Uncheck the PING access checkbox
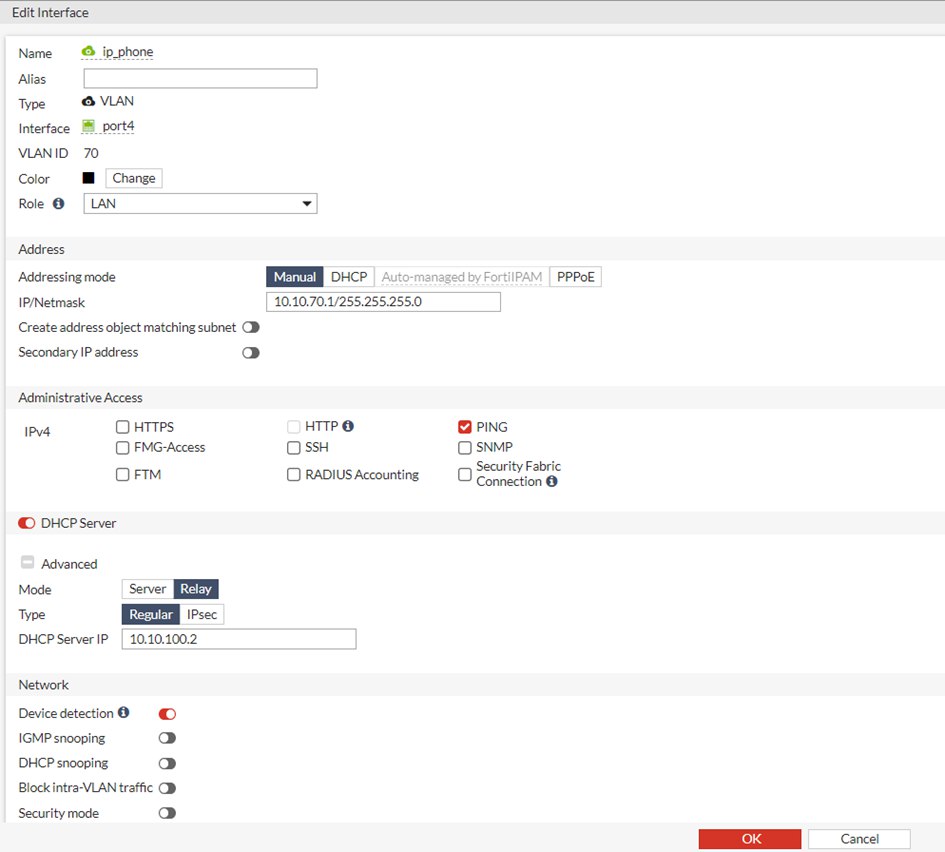This screenshot has height=852, width=945. tap(465, 427)
